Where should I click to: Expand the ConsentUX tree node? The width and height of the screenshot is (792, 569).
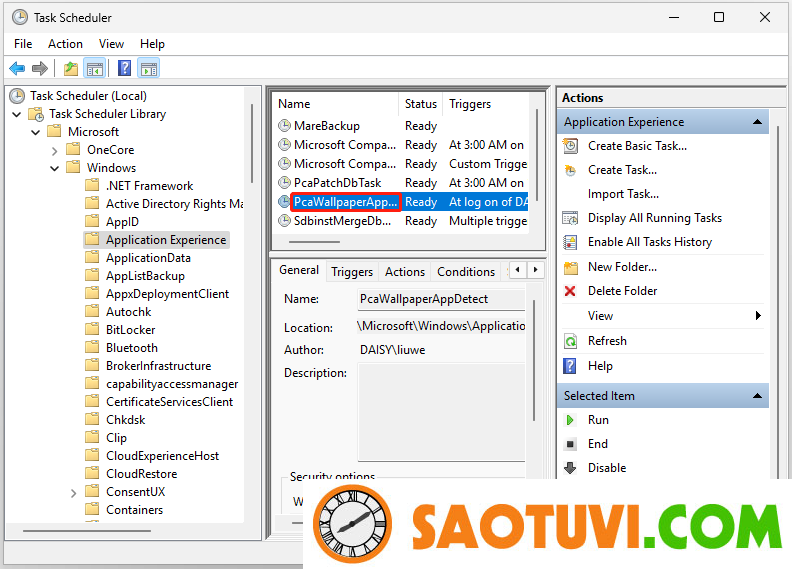73,493
